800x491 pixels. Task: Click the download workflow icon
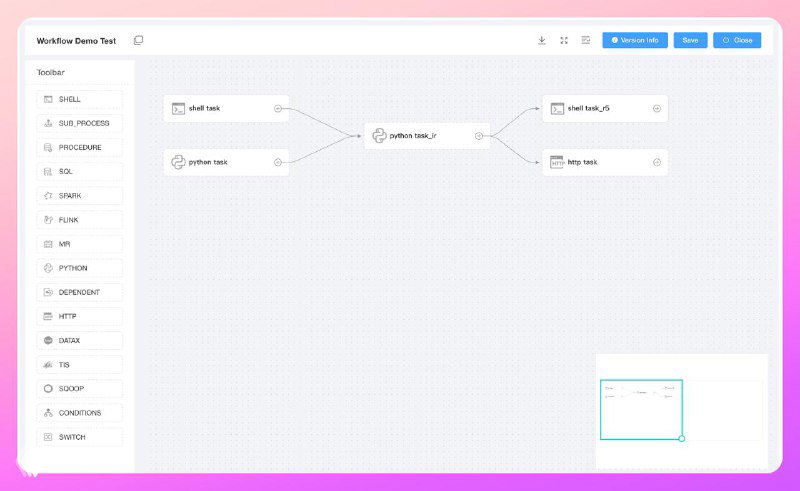click(542, 40)
